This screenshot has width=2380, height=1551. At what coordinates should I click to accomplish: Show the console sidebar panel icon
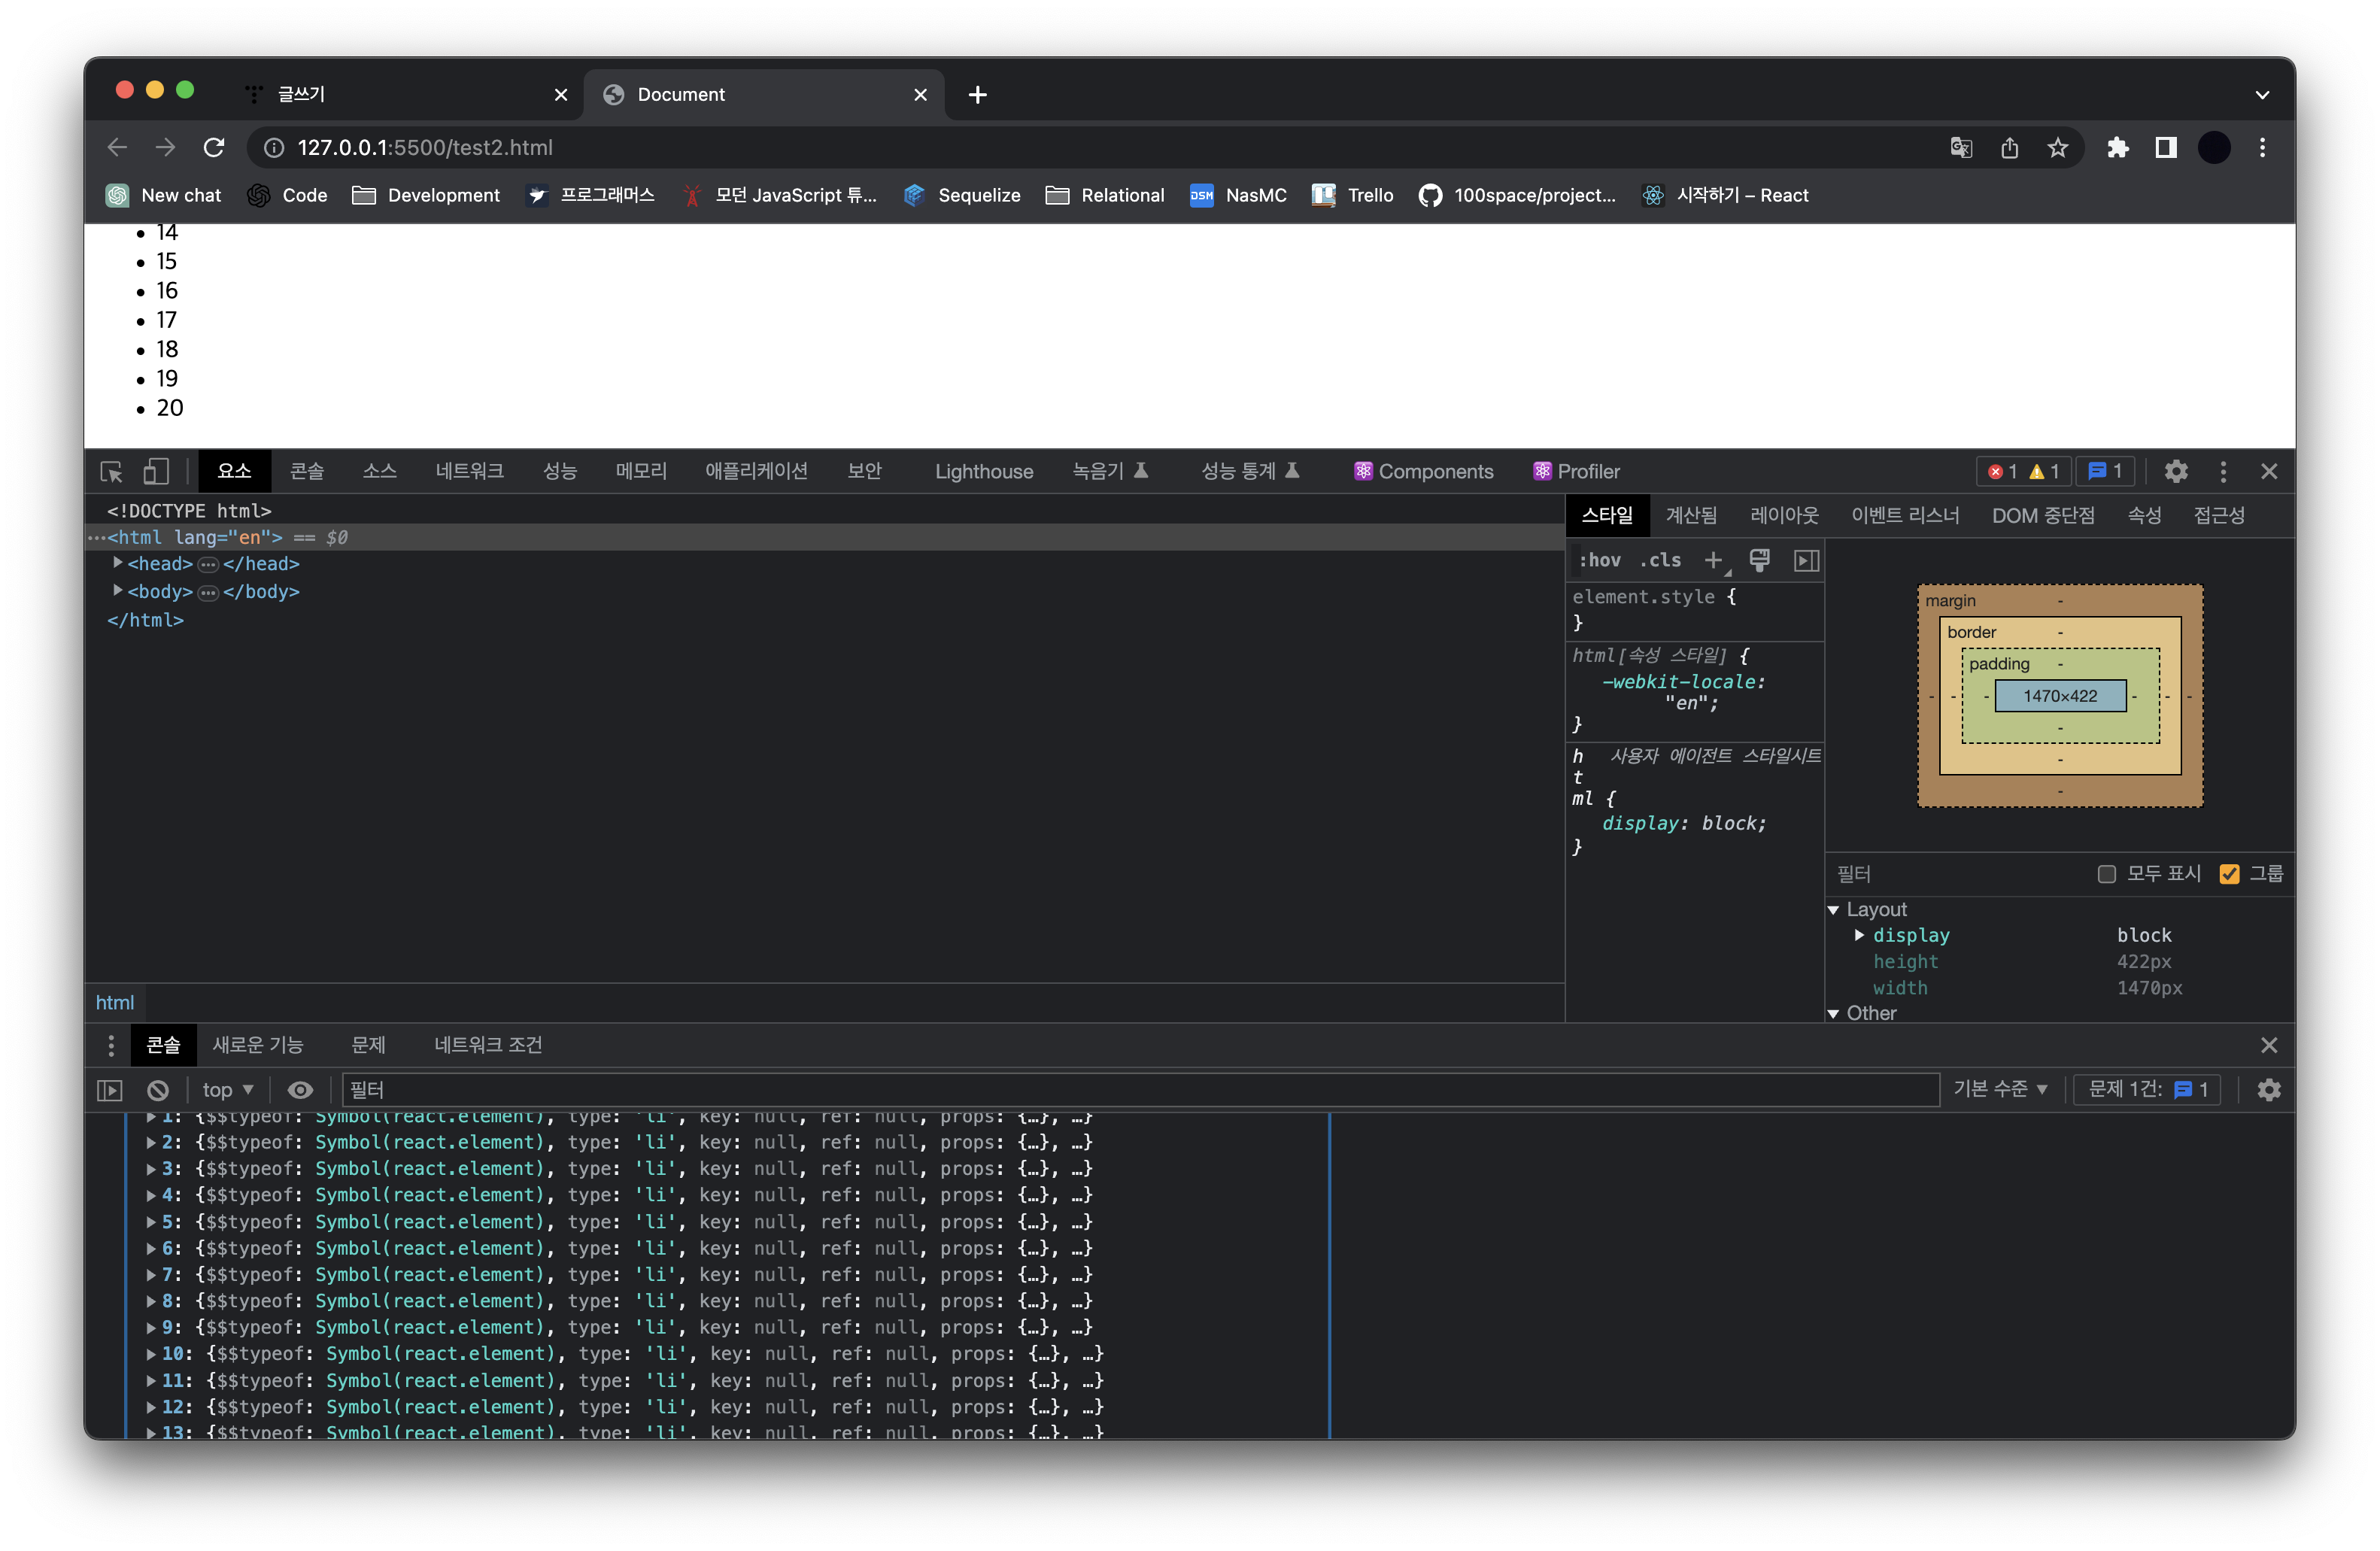[x=110, y=1089]
